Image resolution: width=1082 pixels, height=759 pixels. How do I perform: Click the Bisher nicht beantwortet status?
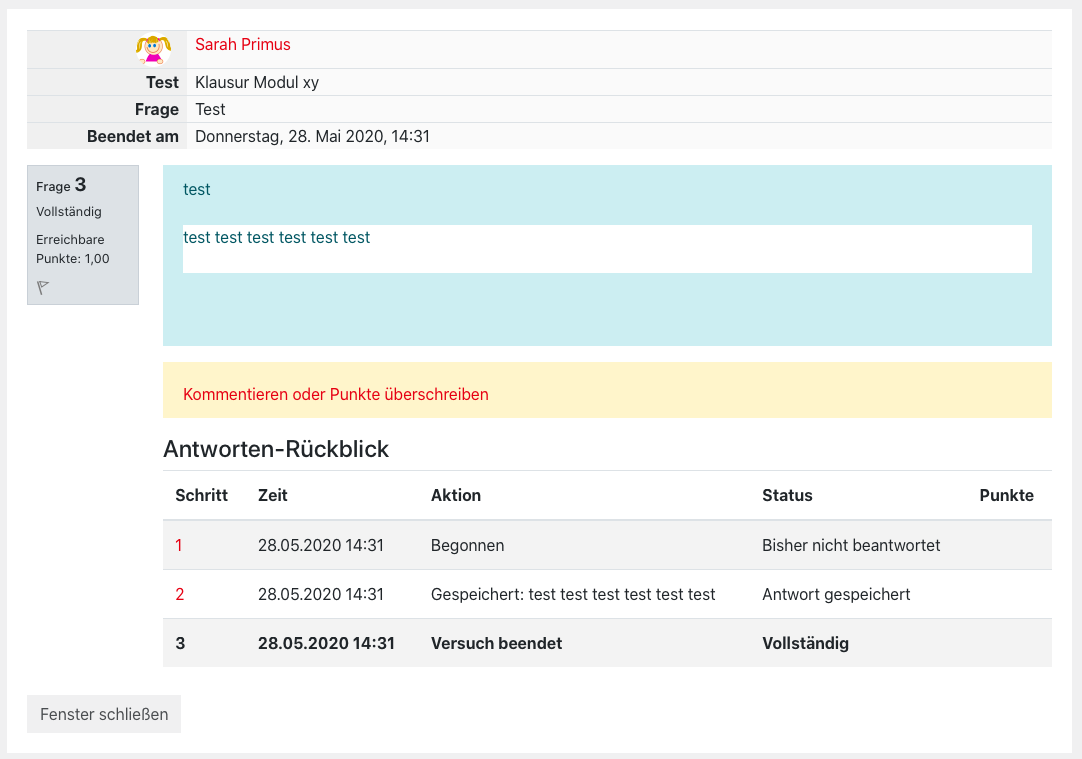850,545
